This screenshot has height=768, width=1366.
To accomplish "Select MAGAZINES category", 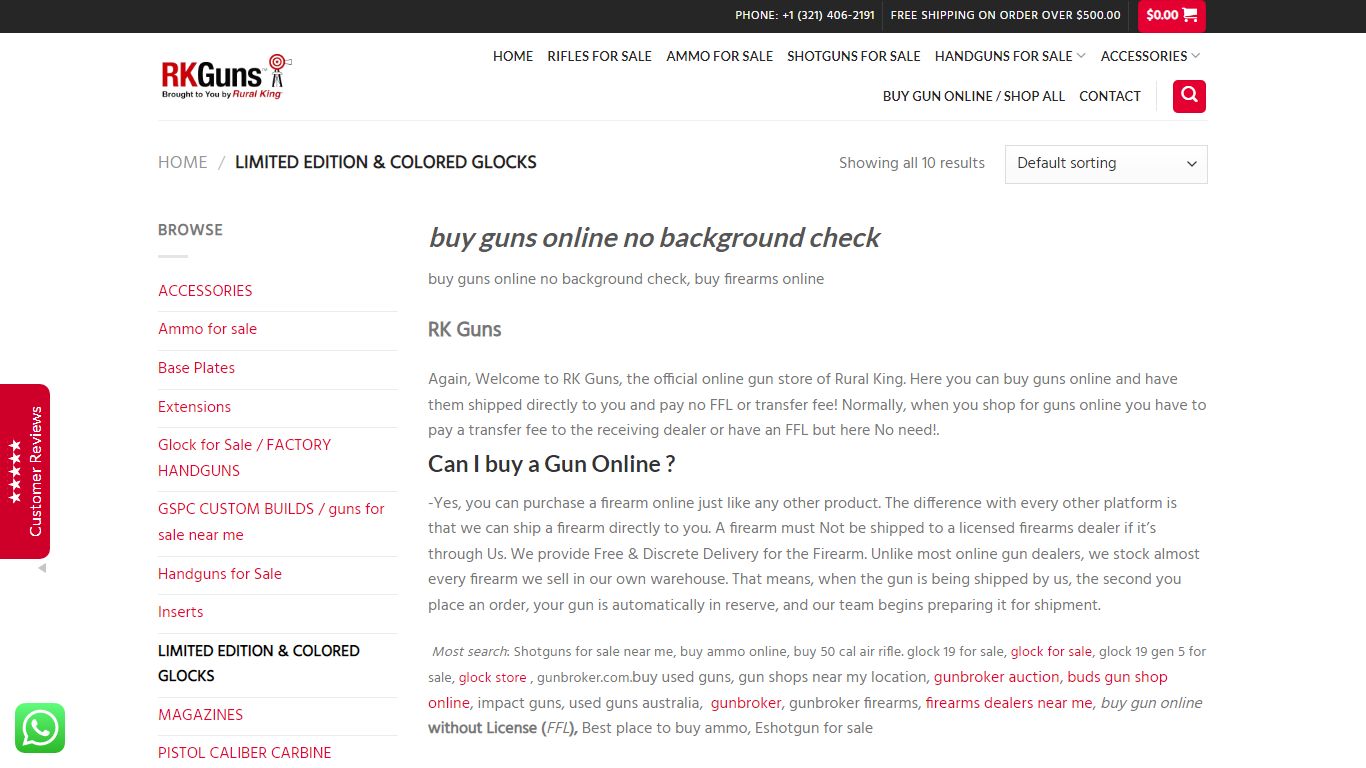I will pyautogui.click(x=200, y=715).
